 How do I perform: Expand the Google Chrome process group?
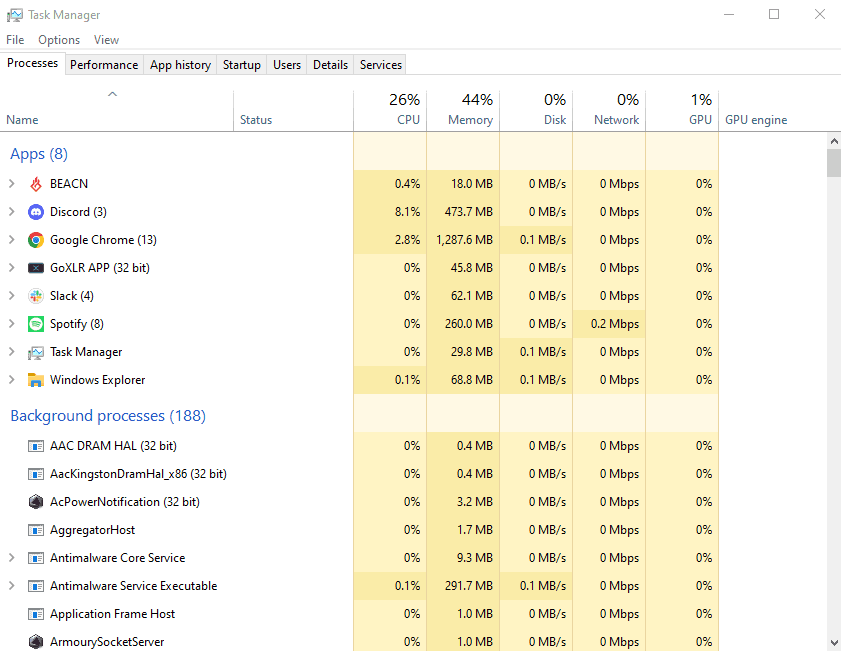[x=11, y=240]
